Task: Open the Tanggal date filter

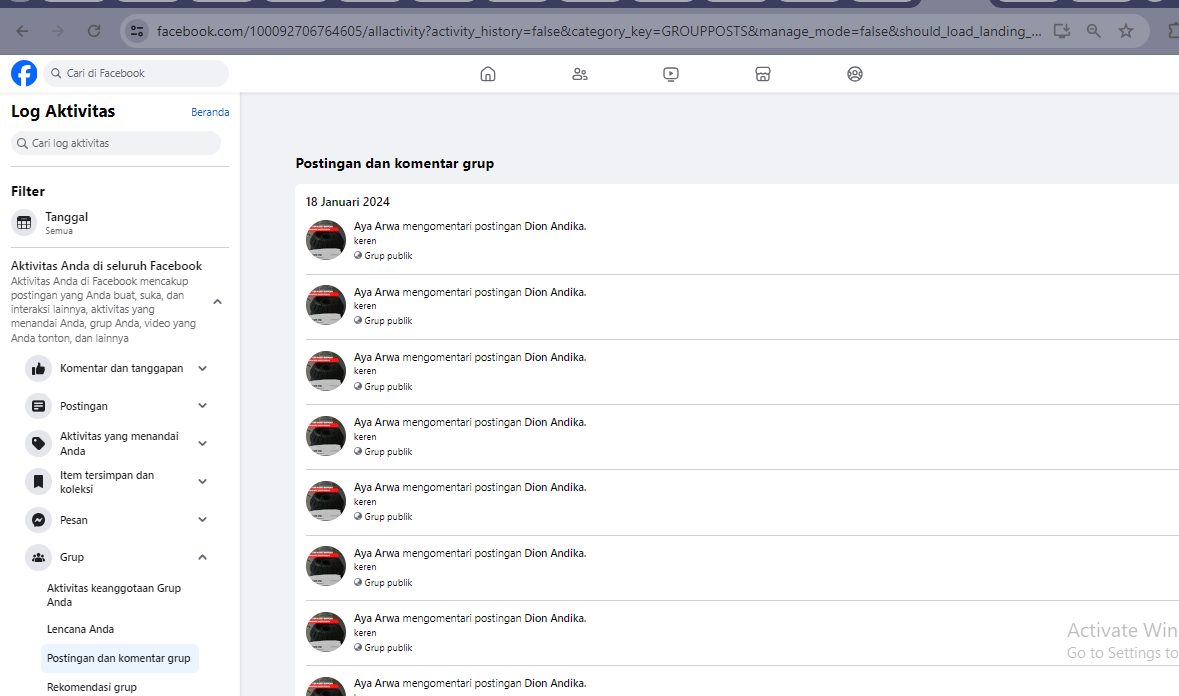Action: (120, 222)
